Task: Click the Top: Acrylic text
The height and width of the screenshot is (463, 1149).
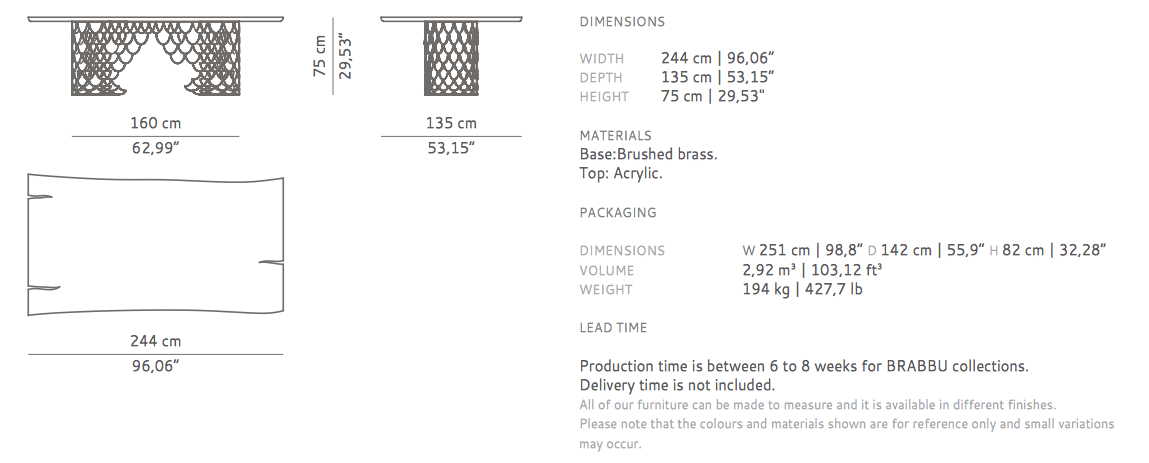Action: (621, 174)
